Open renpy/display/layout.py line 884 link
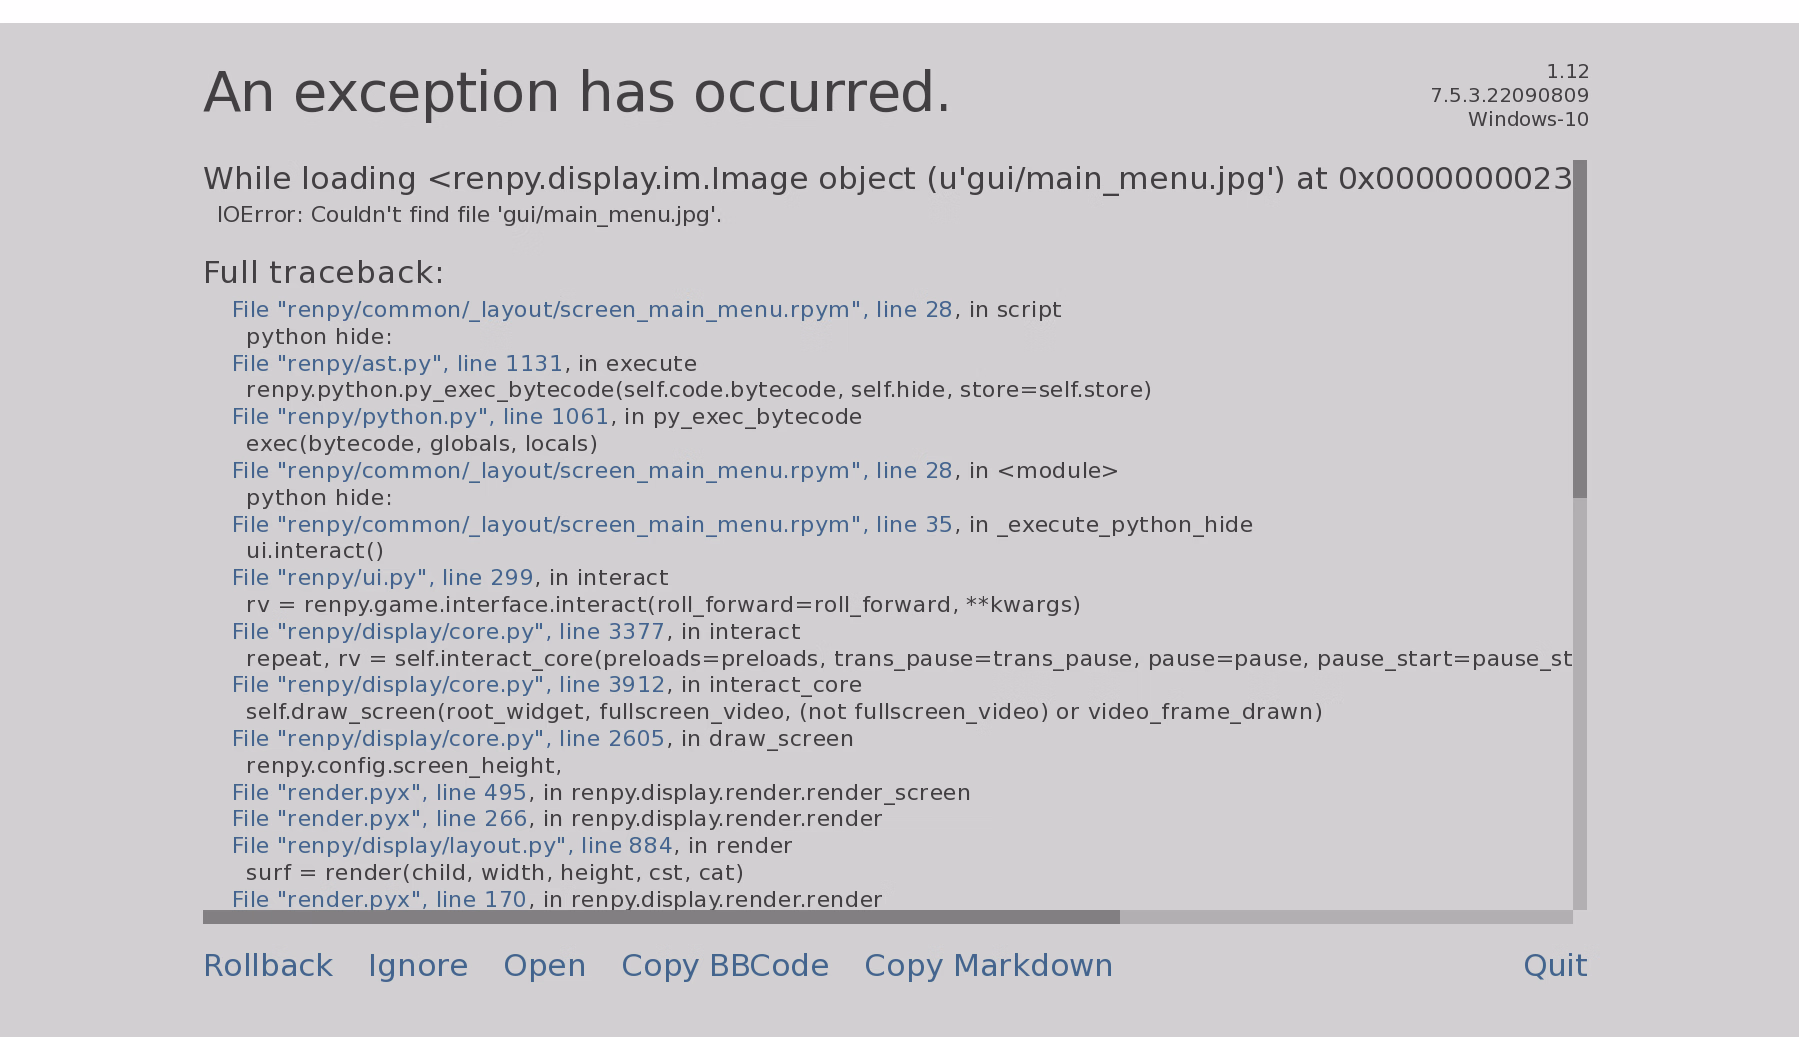Viewport: 1799px width, 1037px height. point(452,846)
